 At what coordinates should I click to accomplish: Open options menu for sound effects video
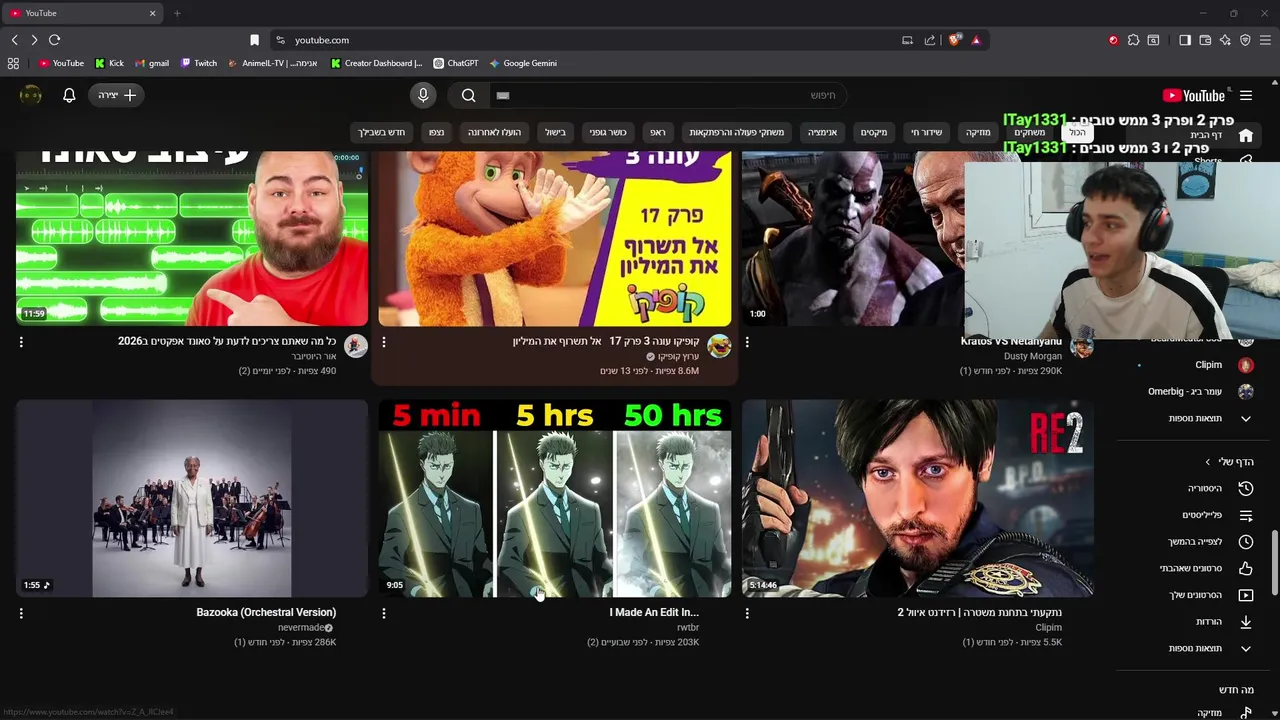click(x=21, y=342)
